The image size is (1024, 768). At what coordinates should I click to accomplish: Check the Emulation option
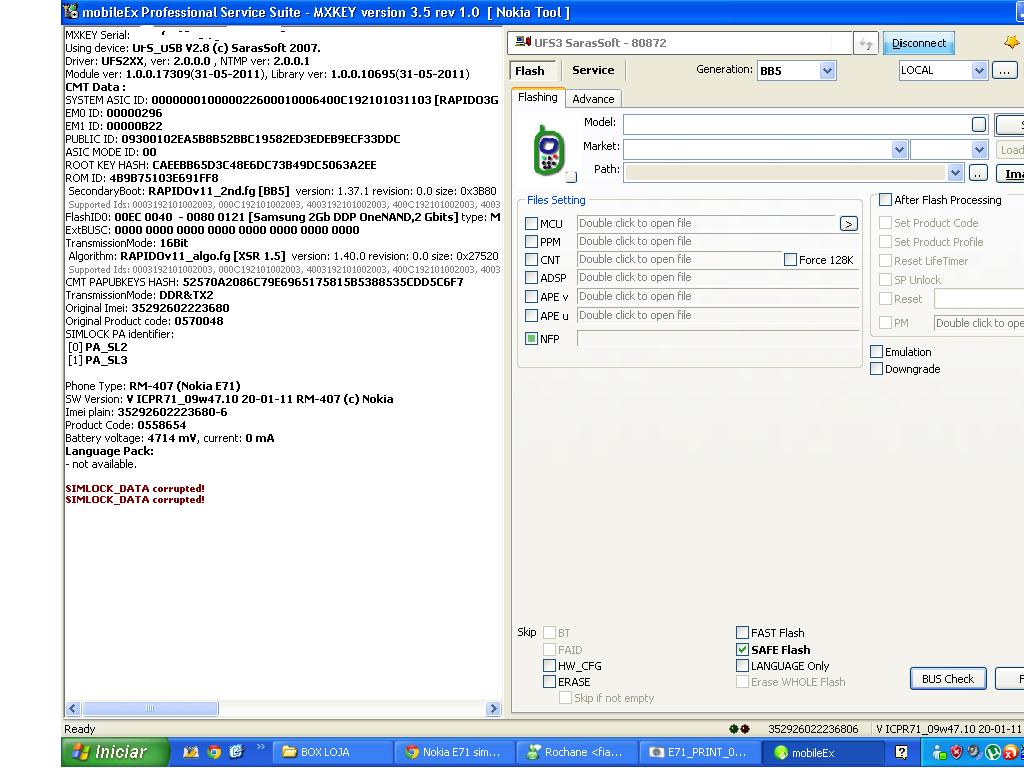876,352
